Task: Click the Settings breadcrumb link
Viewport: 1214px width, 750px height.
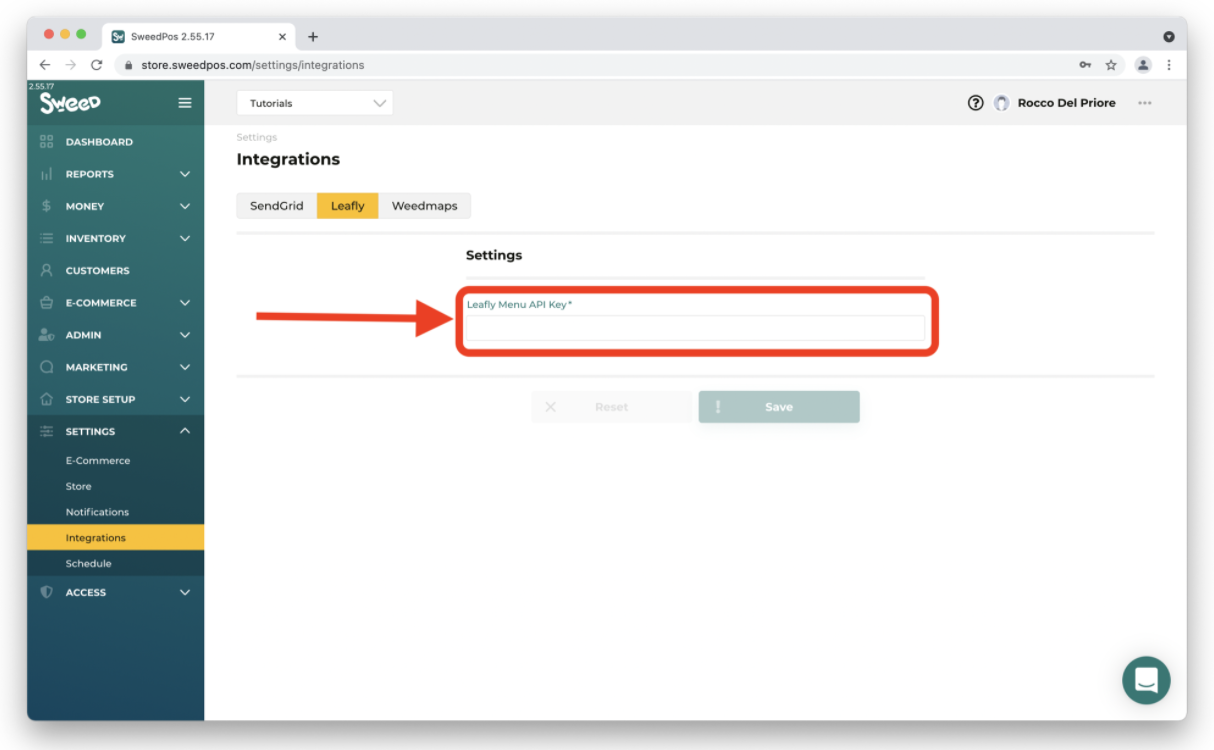Action: 257,137
